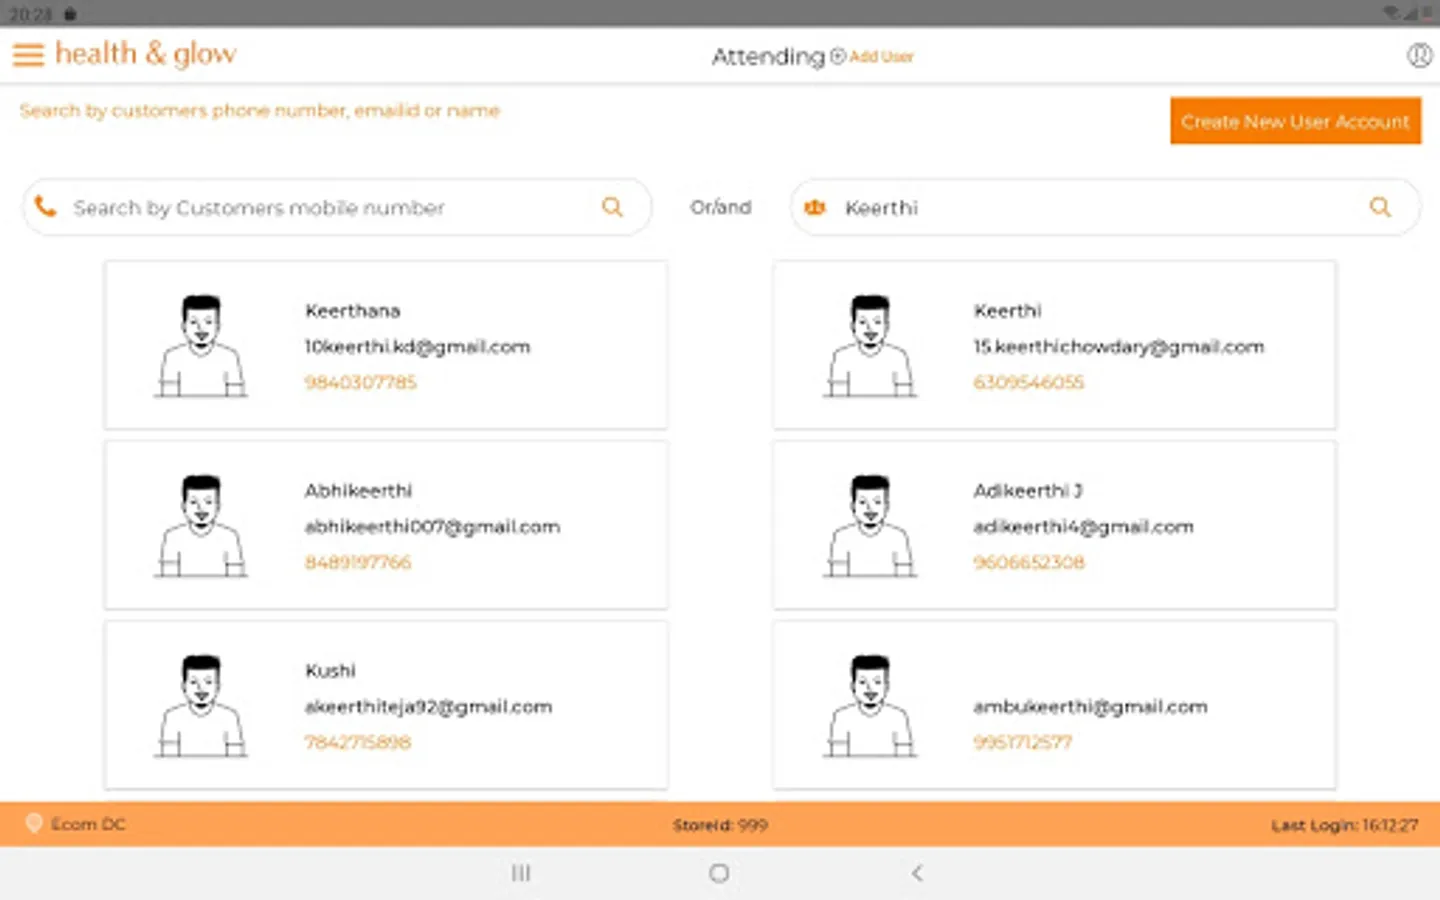Select avatar on ambukeerthi@gmail.com card
This screenshot has width=1440, height=900.
coord(870,706)
